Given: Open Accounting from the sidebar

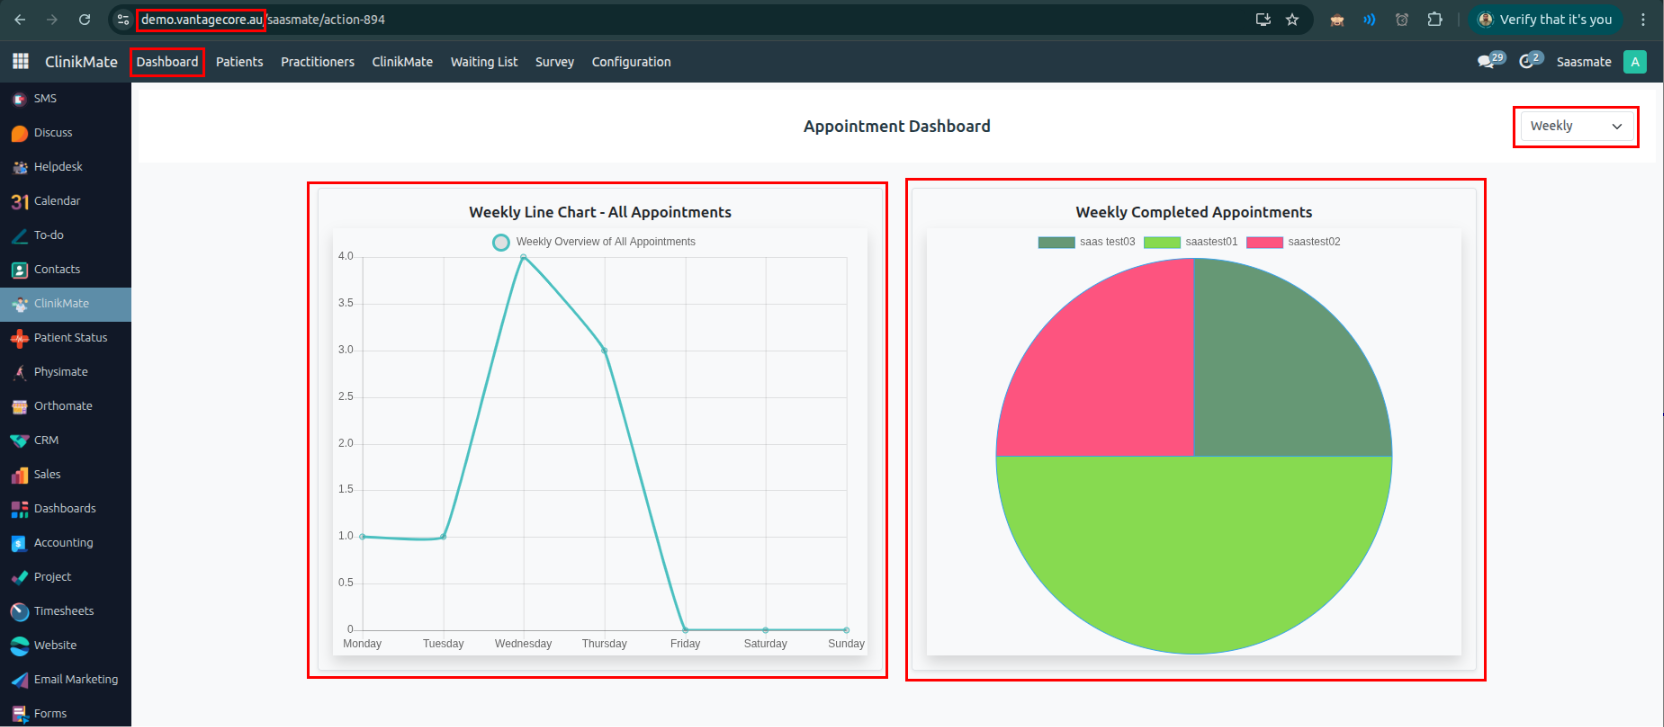Looking at the screenshot, I should [x=63, y=543].
